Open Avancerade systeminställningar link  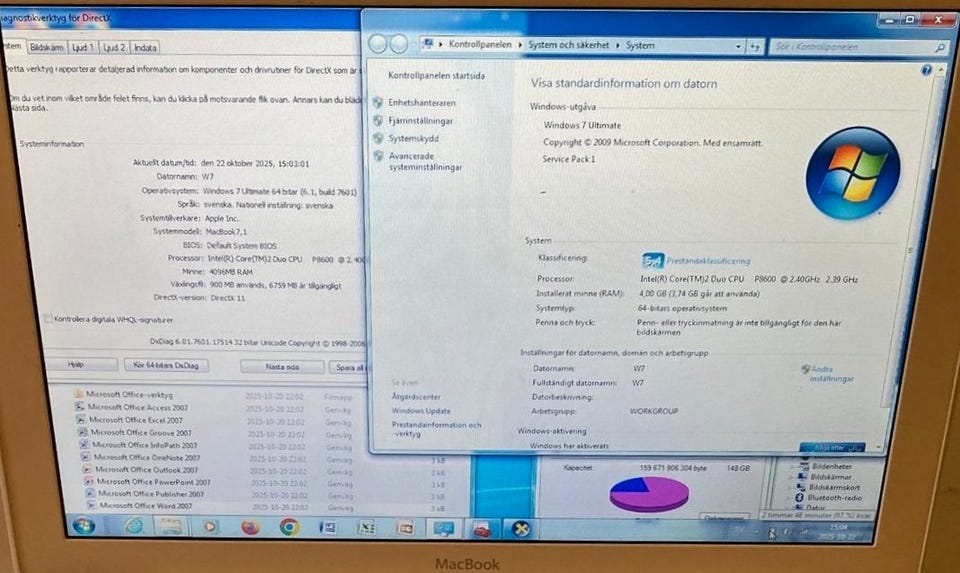(x=426, y=162)
